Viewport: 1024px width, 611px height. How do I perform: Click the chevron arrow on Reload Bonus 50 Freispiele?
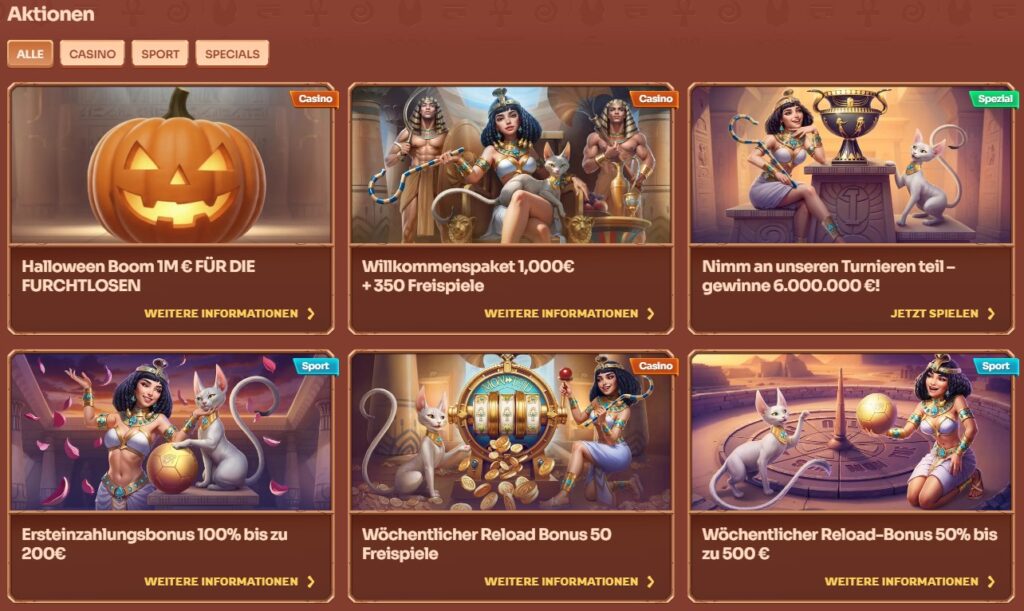tap(650, 582)
